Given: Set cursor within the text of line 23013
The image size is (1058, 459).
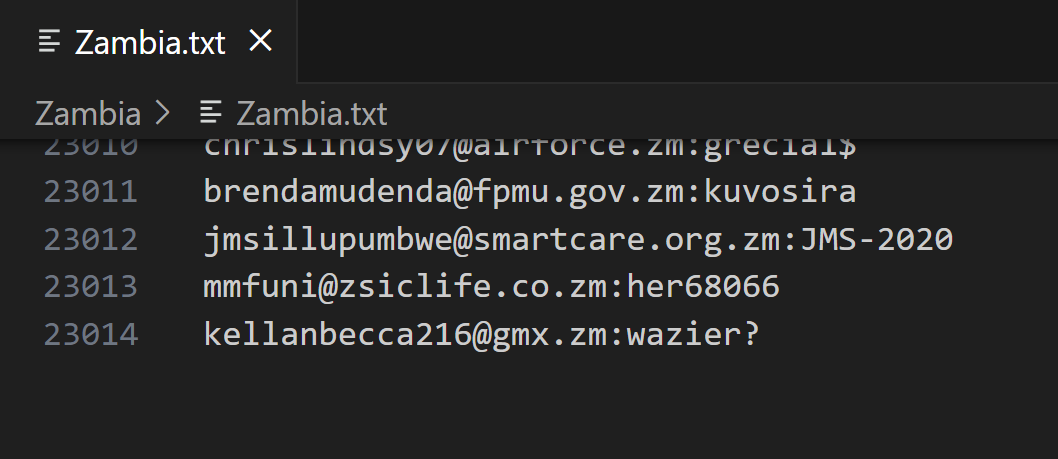Looking at the screenshot, I should click(x=490, y=287).
